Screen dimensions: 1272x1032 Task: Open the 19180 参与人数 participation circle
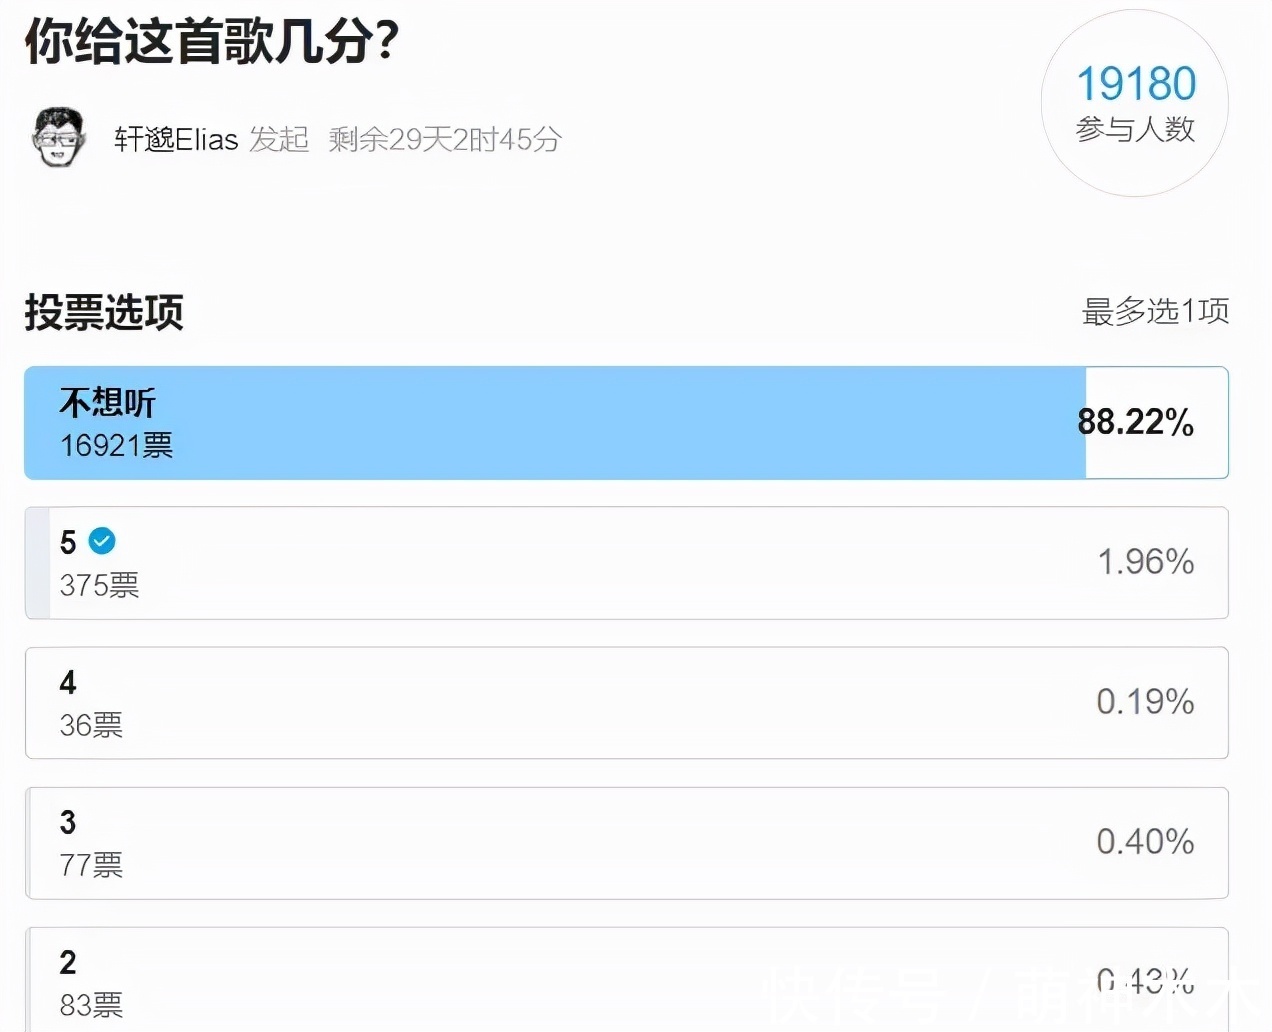point(1135,103)
